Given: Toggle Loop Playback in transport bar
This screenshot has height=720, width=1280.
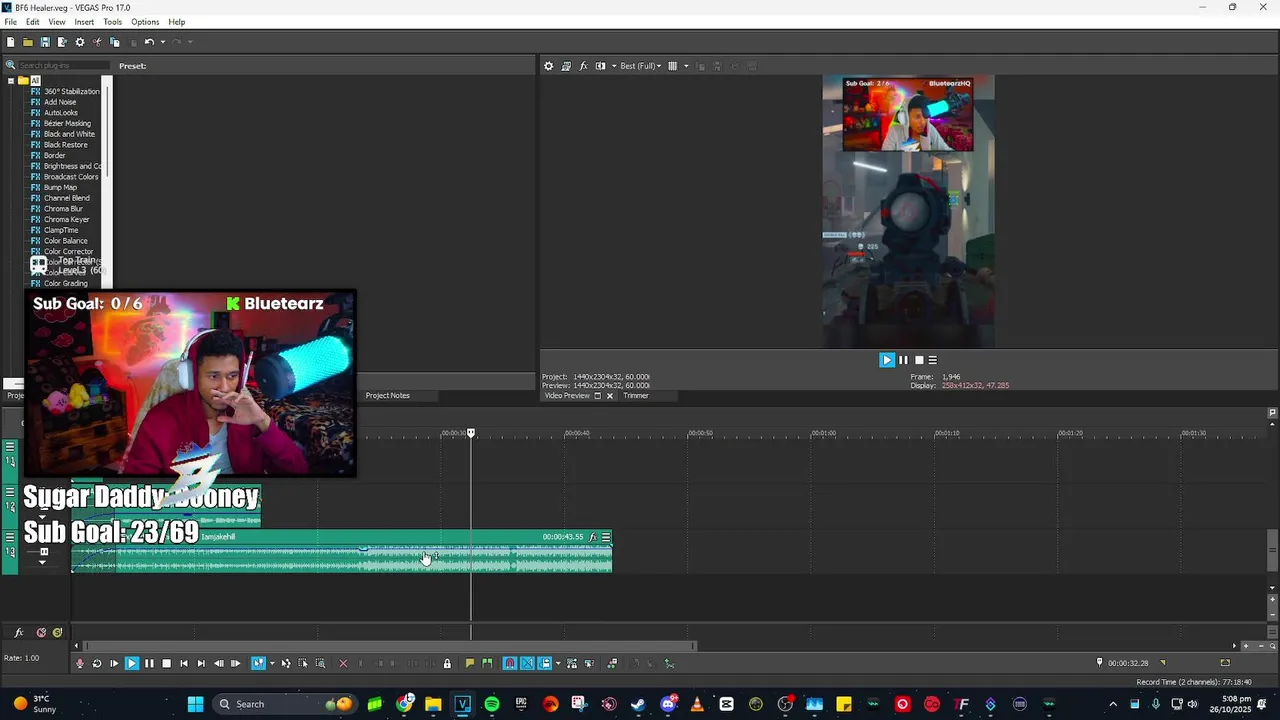Looking at the screenshot, I should pos(97,663).
